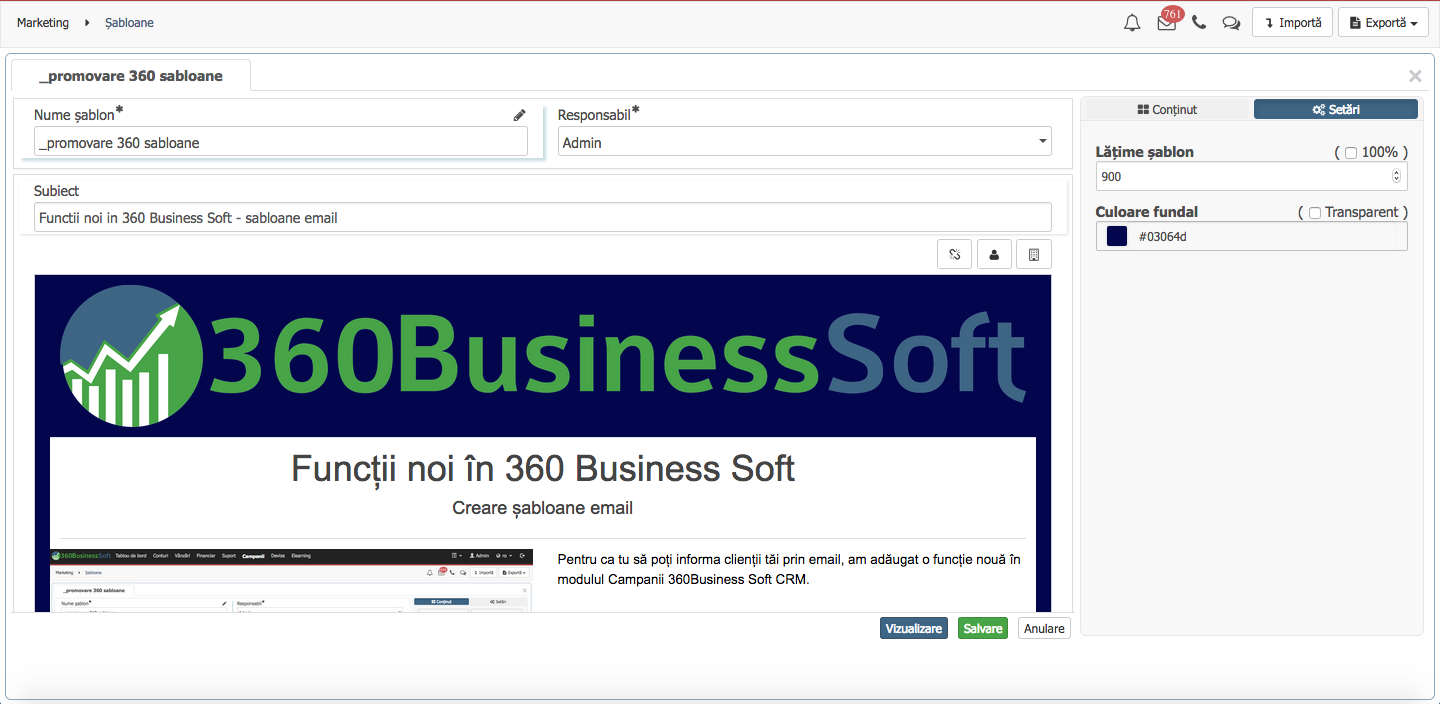Open the mail inbox with 761 badge
Image resolution: width=1440 pixels, height=704 pixels.
(x=1167, y=22)
